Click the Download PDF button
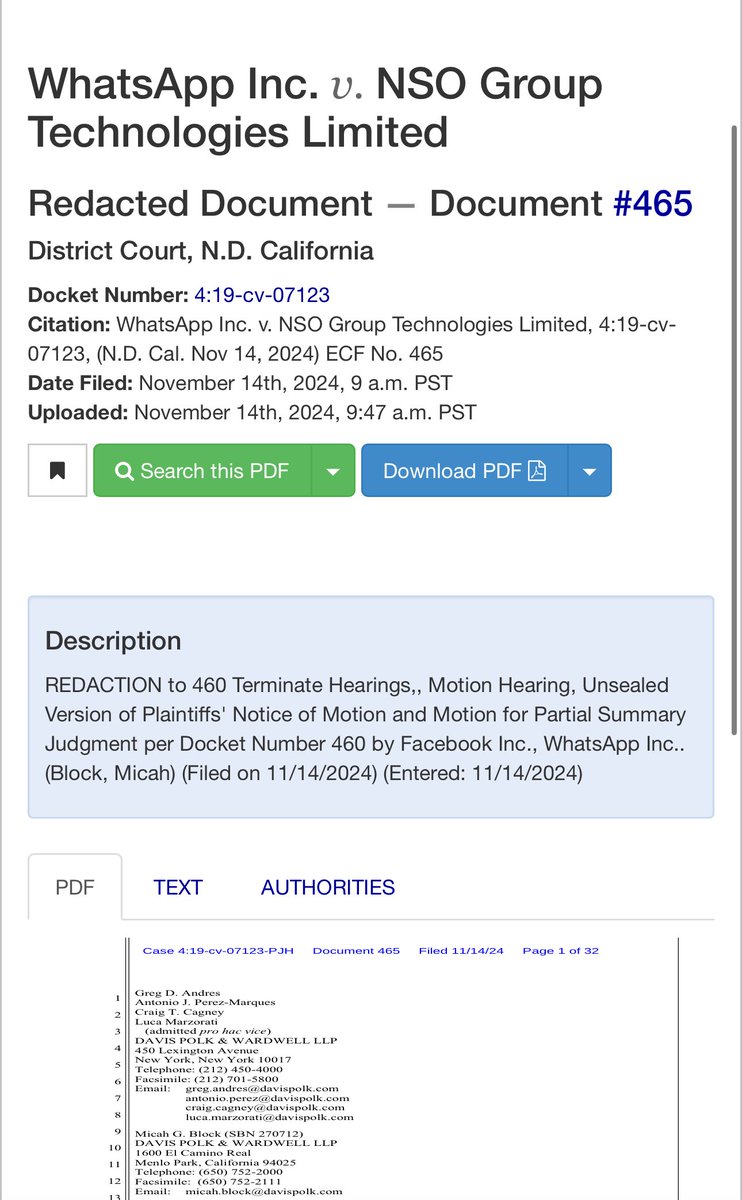 (464, 470)
